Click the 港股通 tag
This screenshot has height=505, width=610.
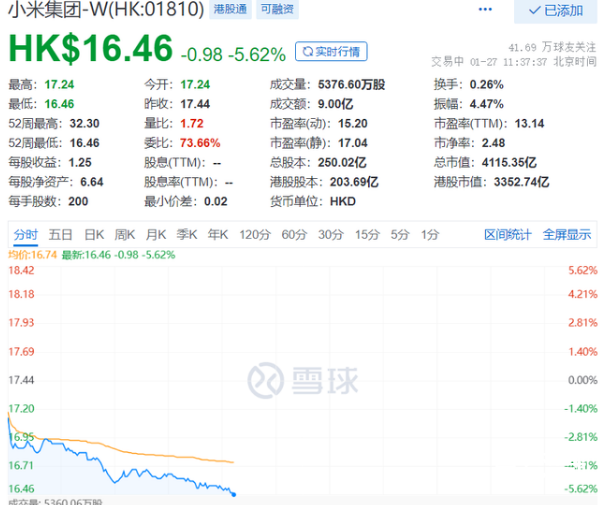230,9
